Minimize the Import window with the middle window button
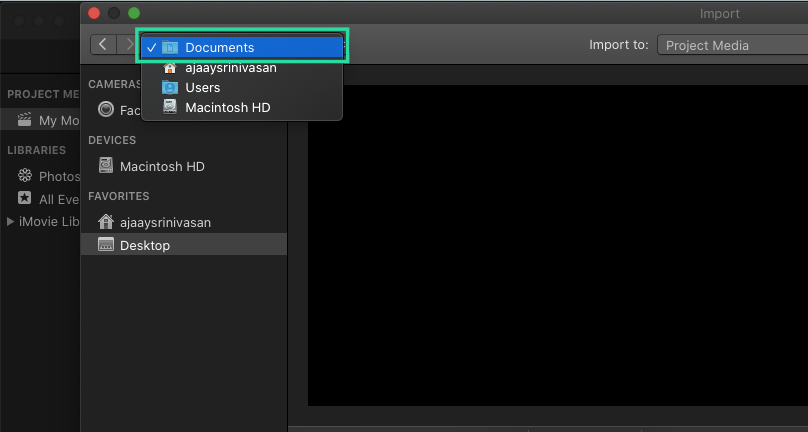This screenshot has width=808, height=432. tap(114, 13)
